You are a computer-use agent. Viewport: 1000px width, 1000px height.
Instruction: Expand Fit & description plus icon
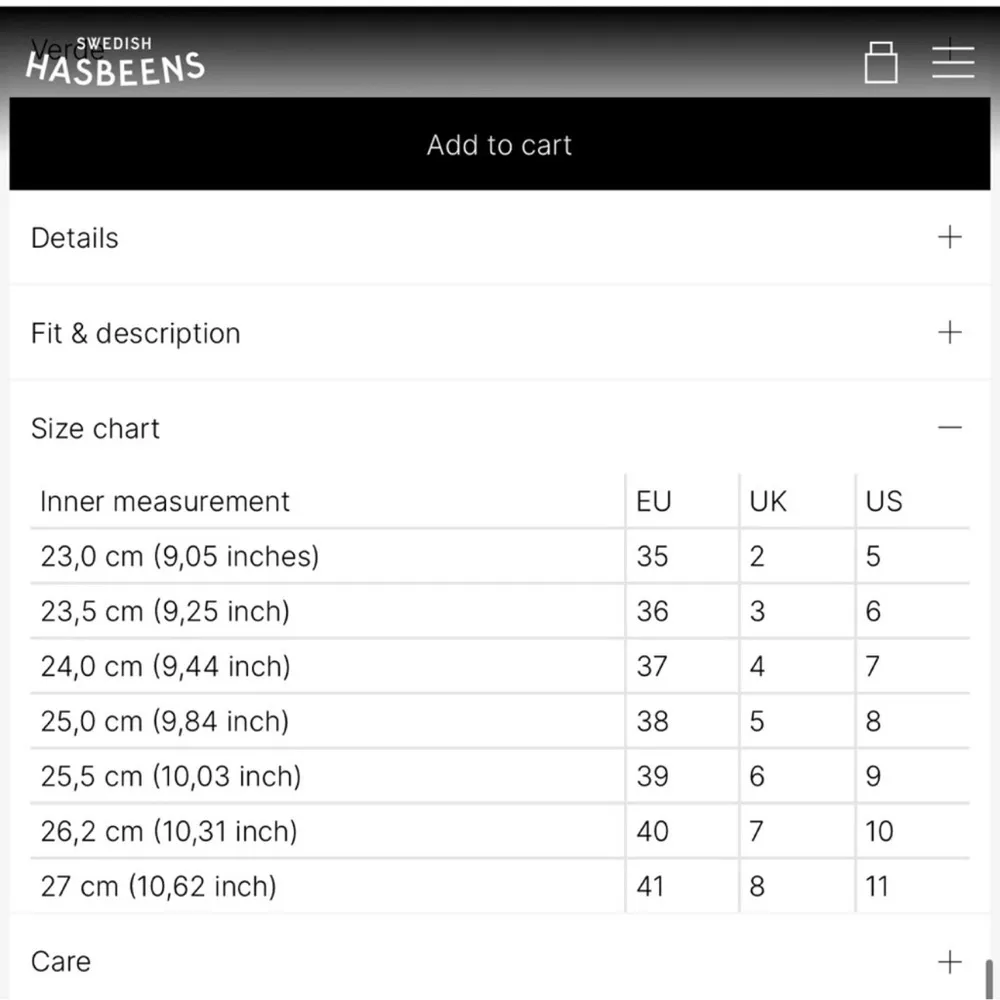pos(949,332)
